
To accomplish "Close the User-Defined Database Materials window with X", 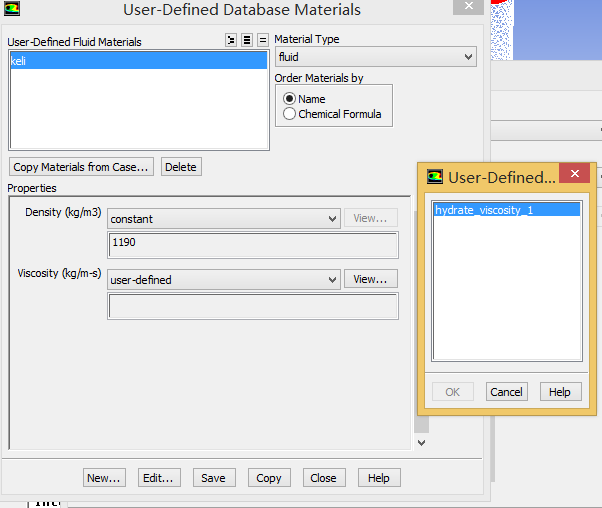I will click(x=468, y=7).
